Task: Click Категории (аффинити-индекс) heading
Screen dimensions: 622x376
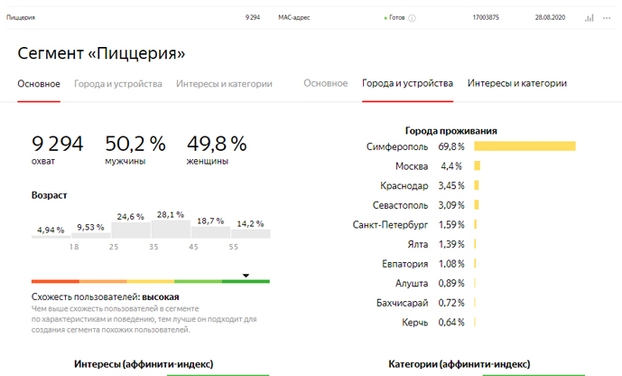Action: pos(459,364)
